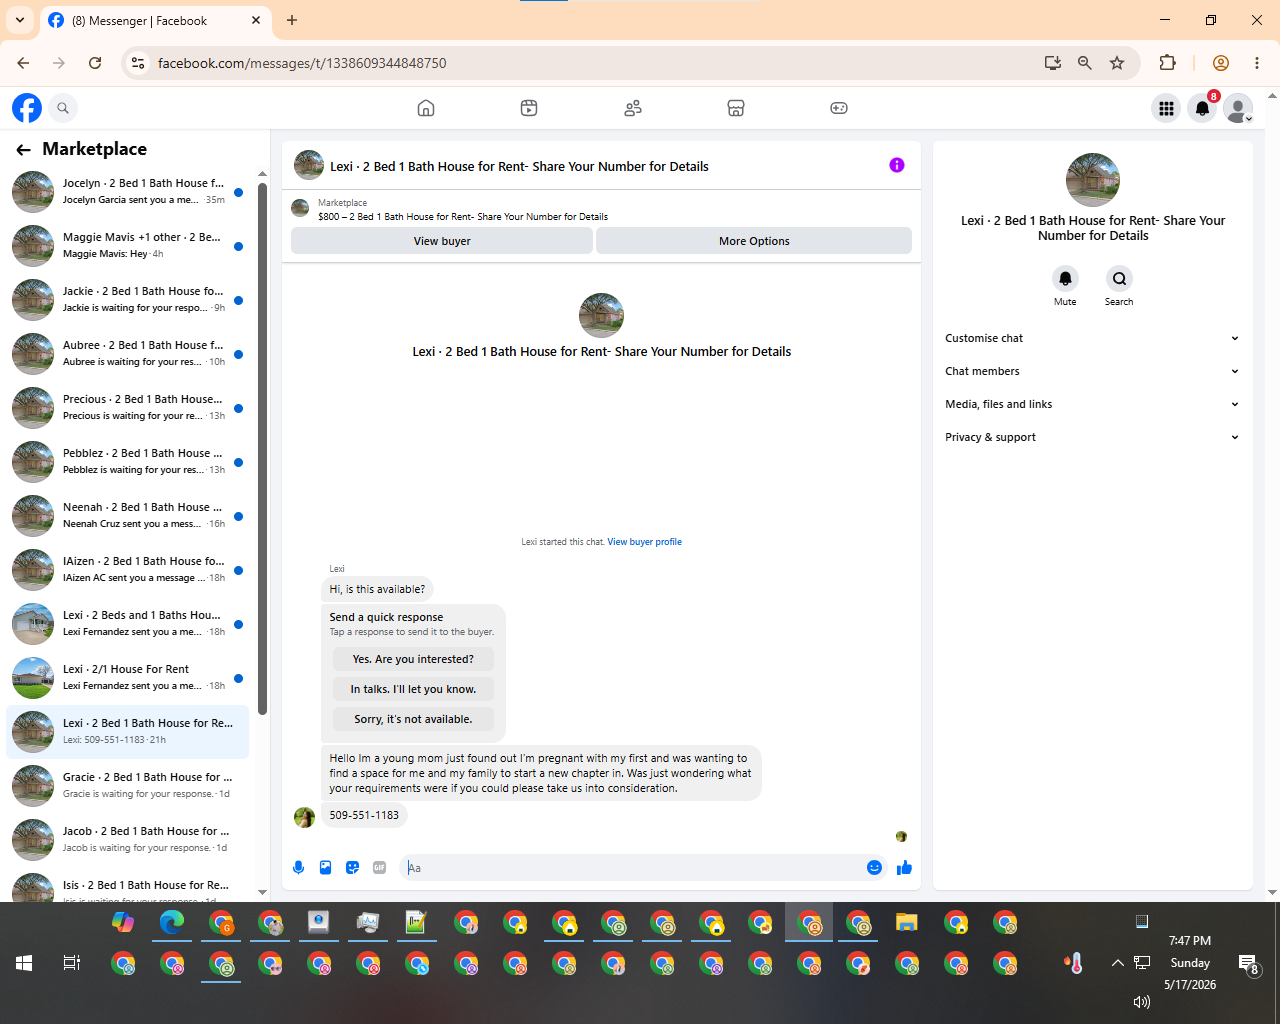Send quick response "In talks. I'll let you know."
Viewport: 1280px width, 1024px height.
[413, 689]
